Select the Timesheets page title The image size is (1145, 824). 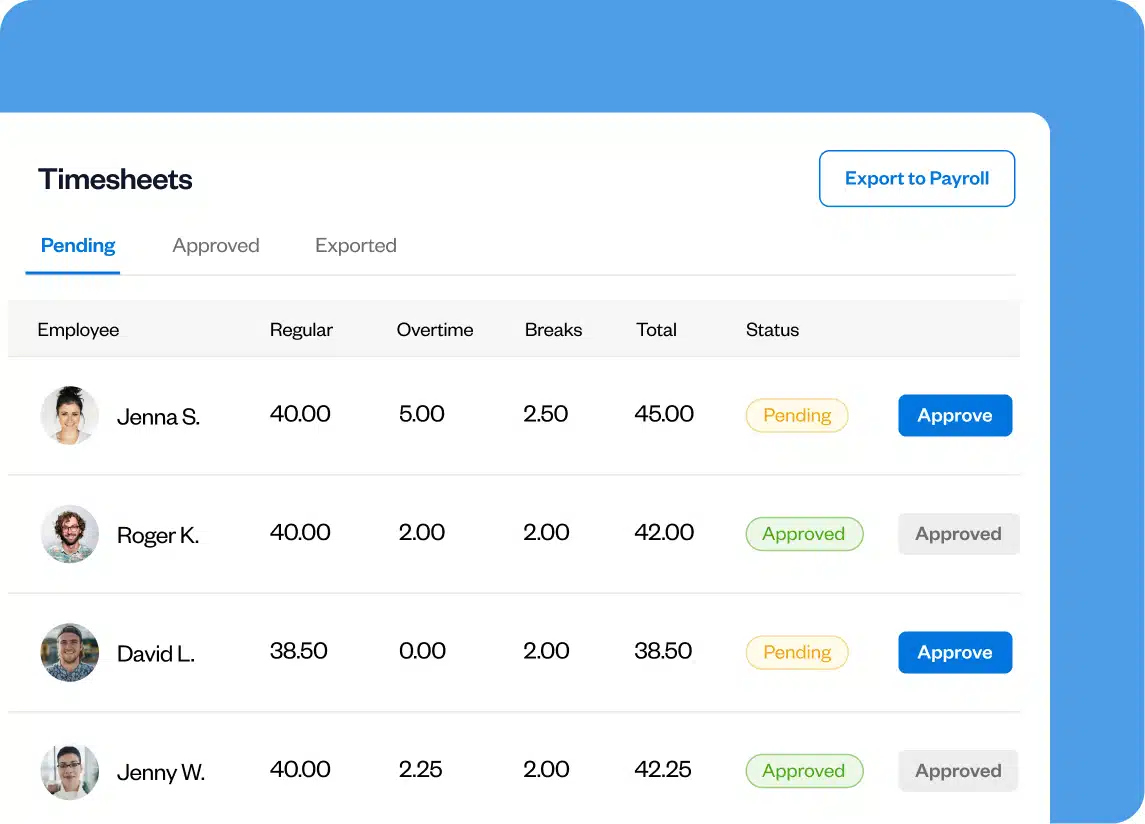(115, 180)
